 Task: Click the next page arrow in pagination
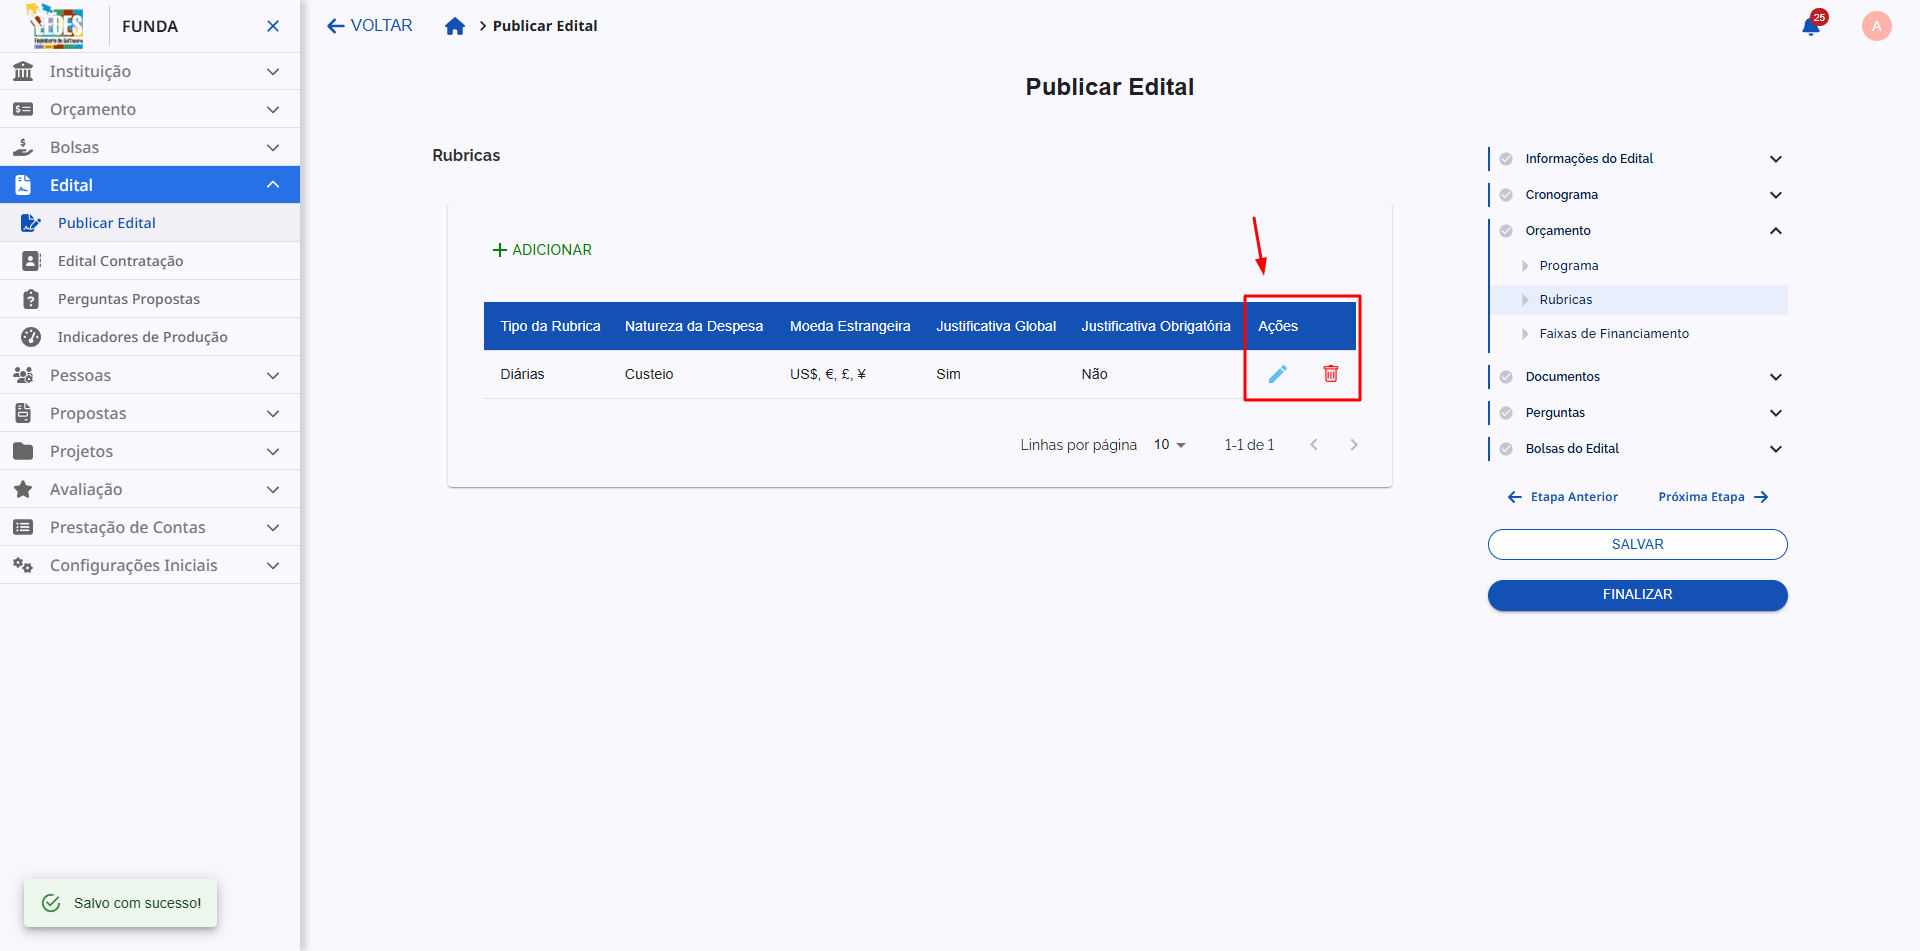click(x=1354, y=445)
